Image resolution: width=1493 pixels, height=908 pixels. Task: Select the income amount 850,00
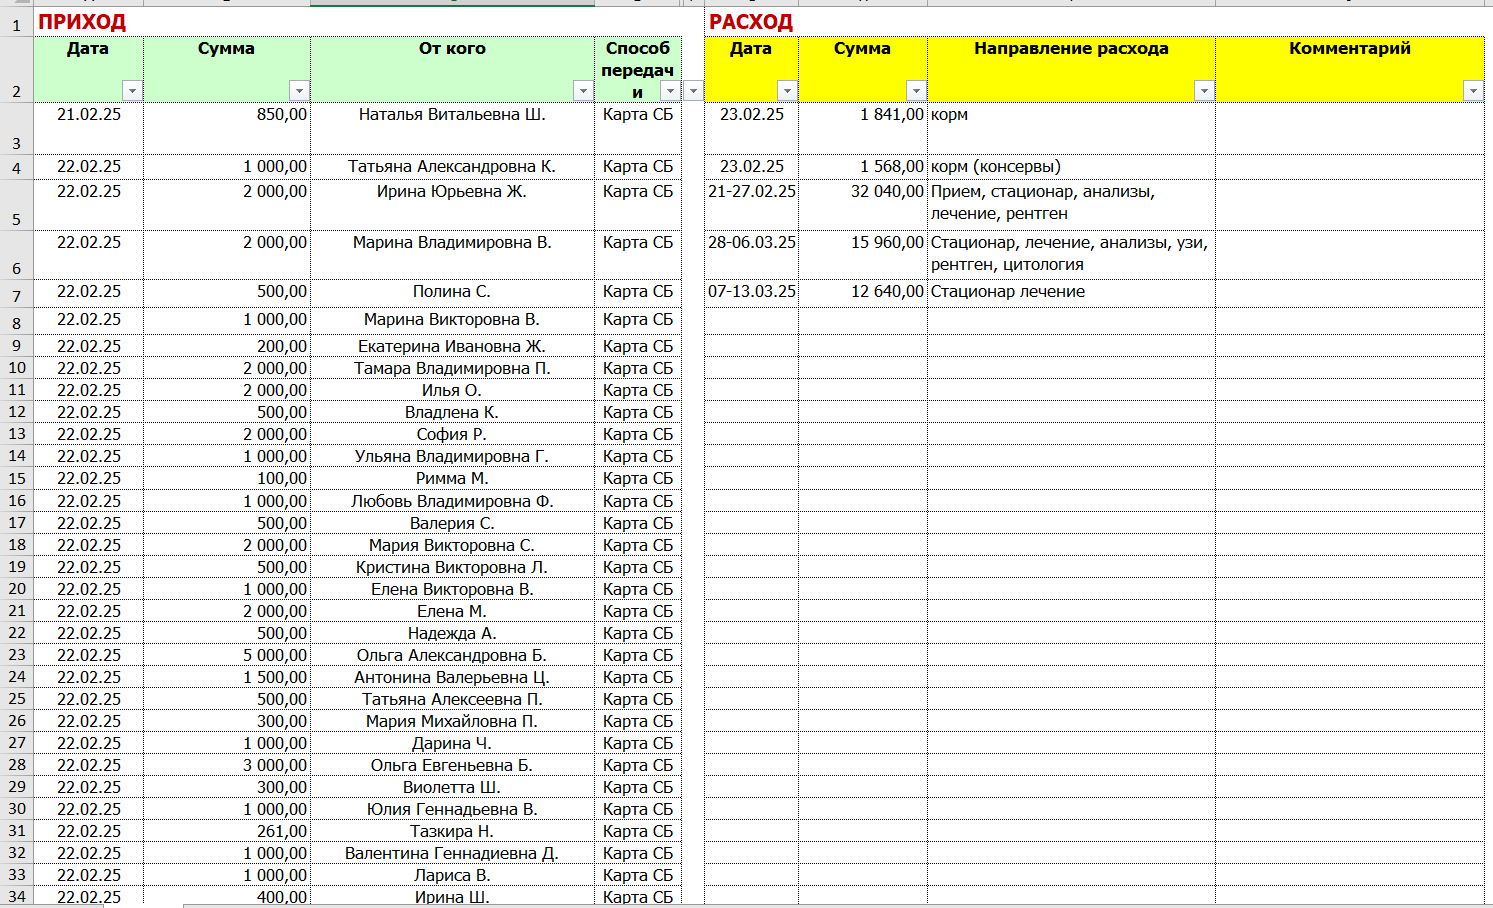(x=227, y=128)
